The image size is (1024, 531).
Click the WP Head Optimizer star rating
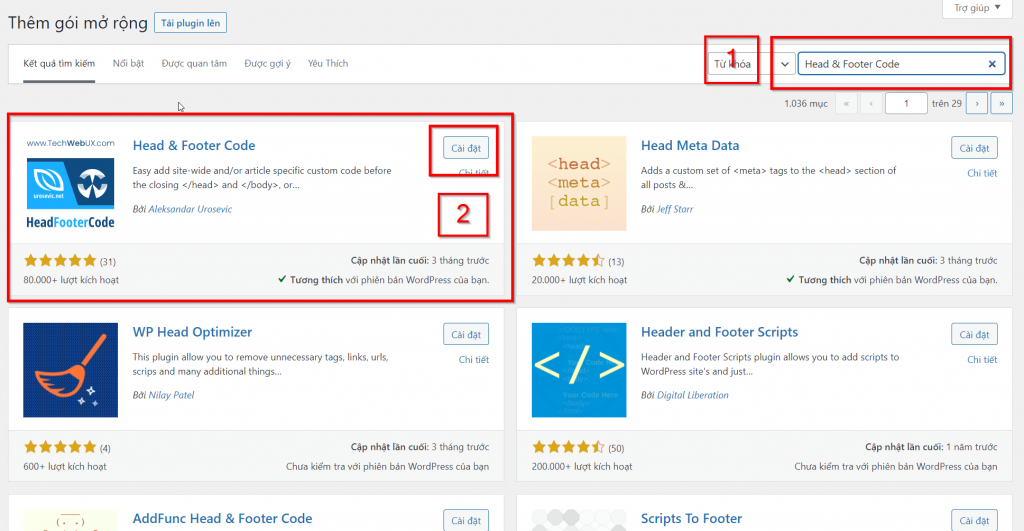pyautogui.click(x=60, y=447)
